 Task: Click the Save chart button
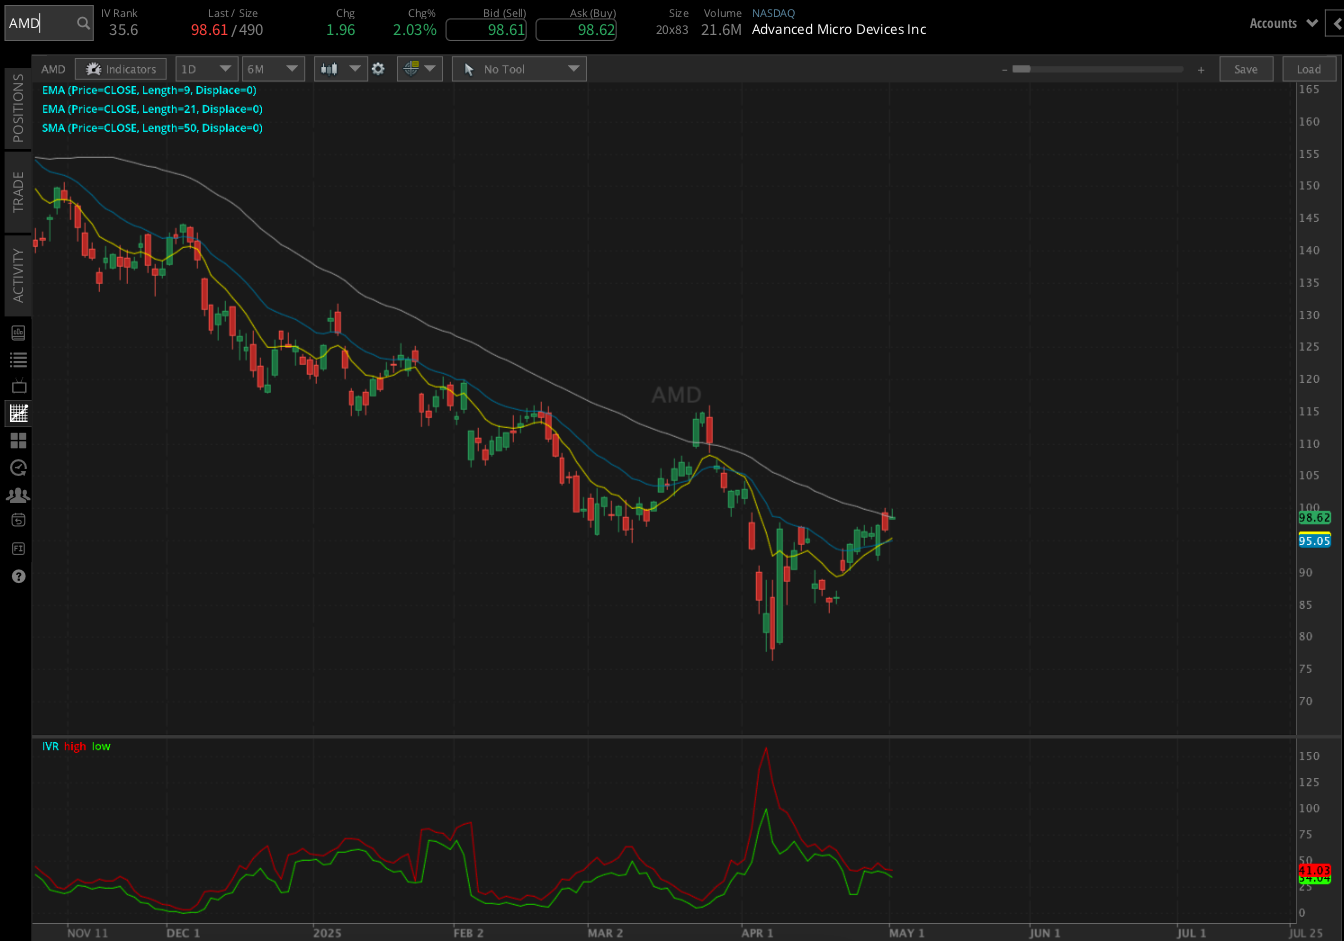coord(1246,69)
